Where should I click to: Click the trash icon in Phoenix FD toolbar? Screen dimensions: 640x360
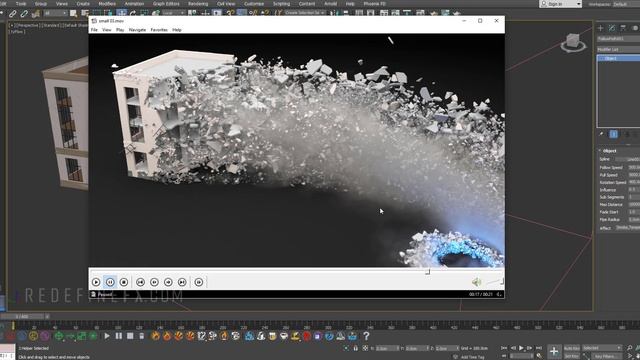point(142,336)
